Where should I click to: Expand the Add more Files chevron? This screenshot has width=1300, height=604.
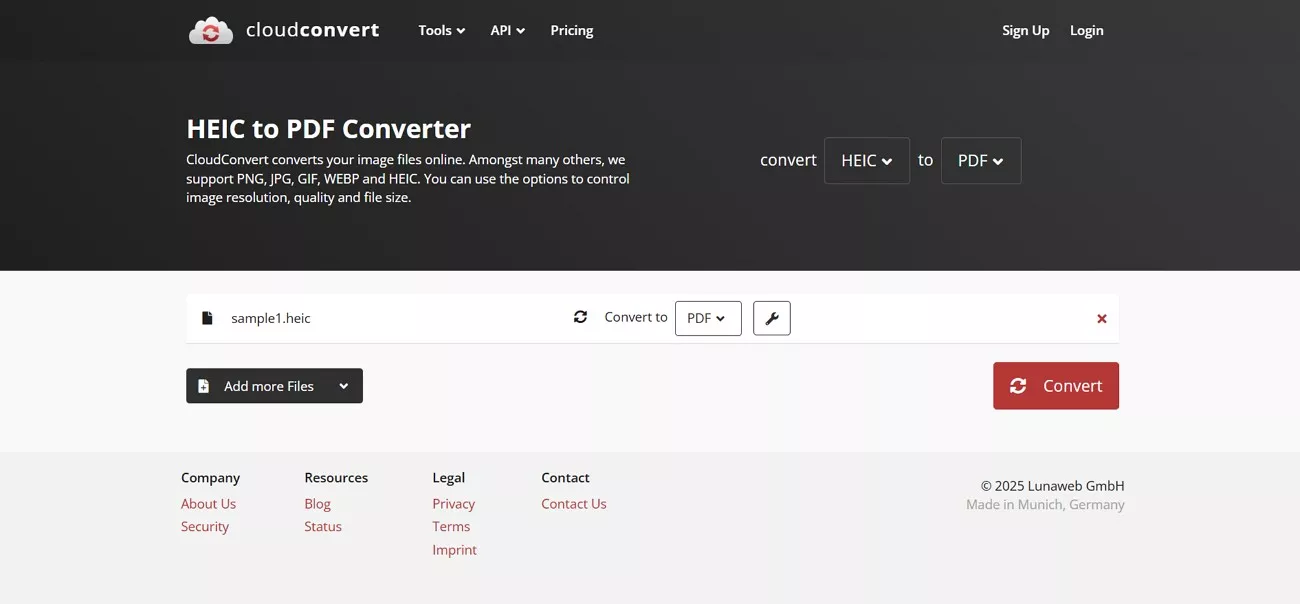point(344,385)
